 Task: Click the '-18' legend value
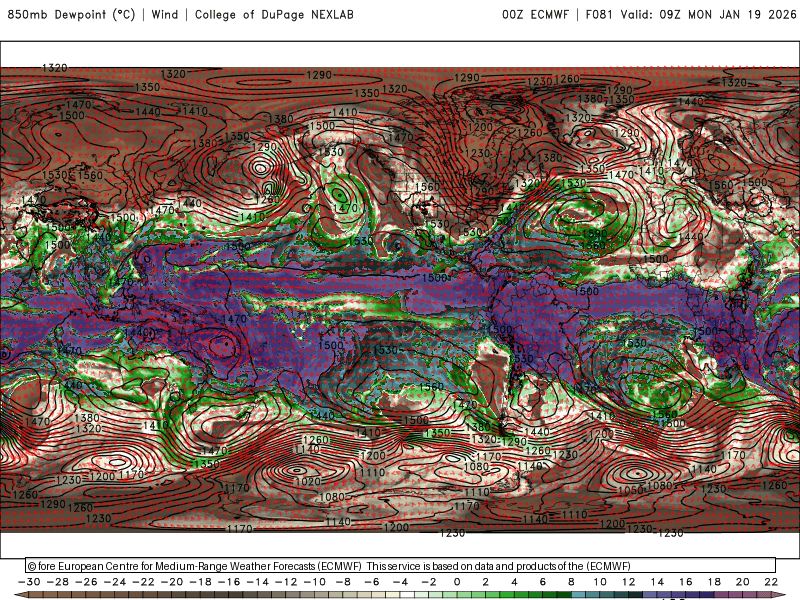[x=201, y=582]
